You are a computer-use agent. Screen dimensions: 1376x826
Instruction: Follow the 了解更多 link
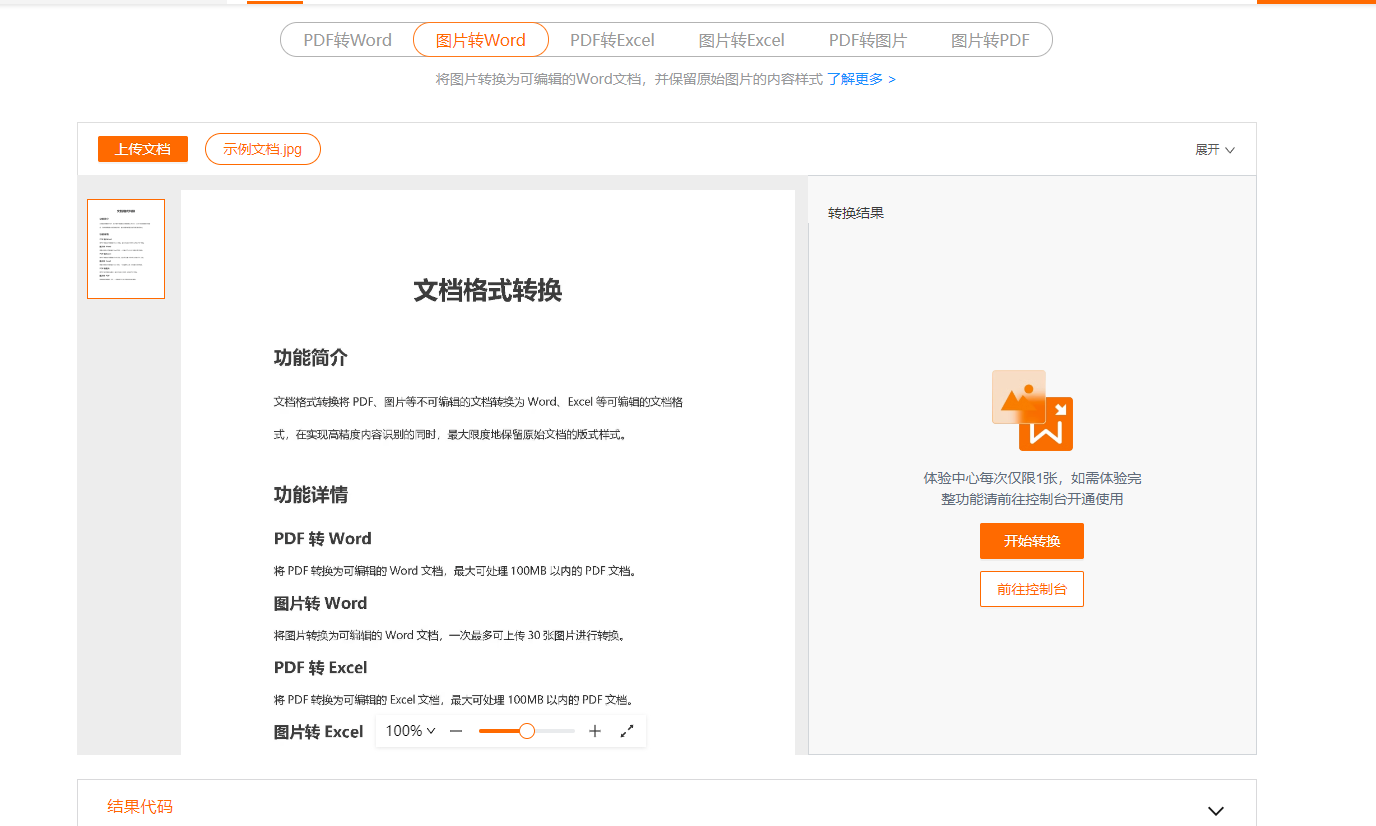pyautogui.click(x=861, y=79)
